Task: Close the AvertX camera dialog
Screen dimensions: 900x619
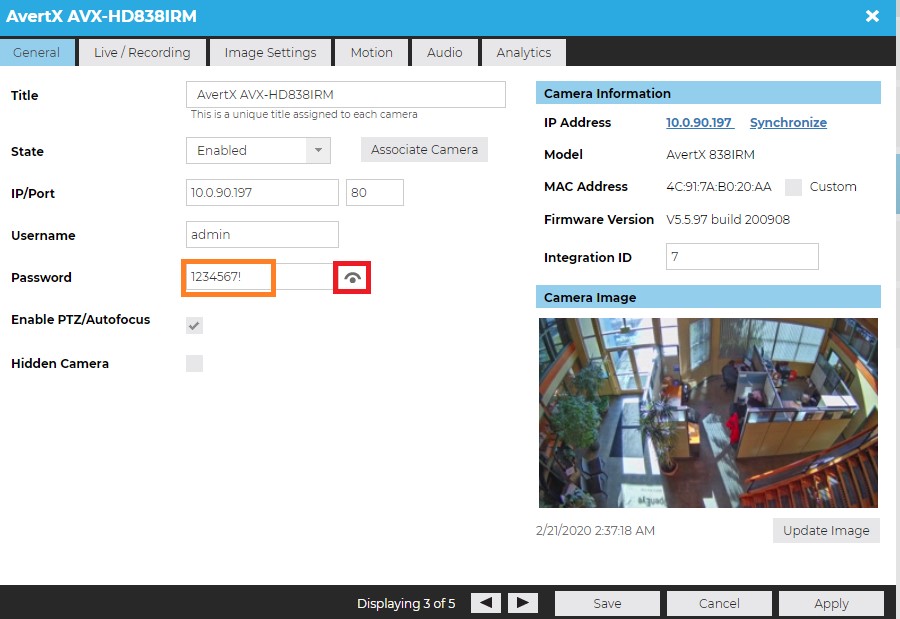Action: [x=872, y=16]
